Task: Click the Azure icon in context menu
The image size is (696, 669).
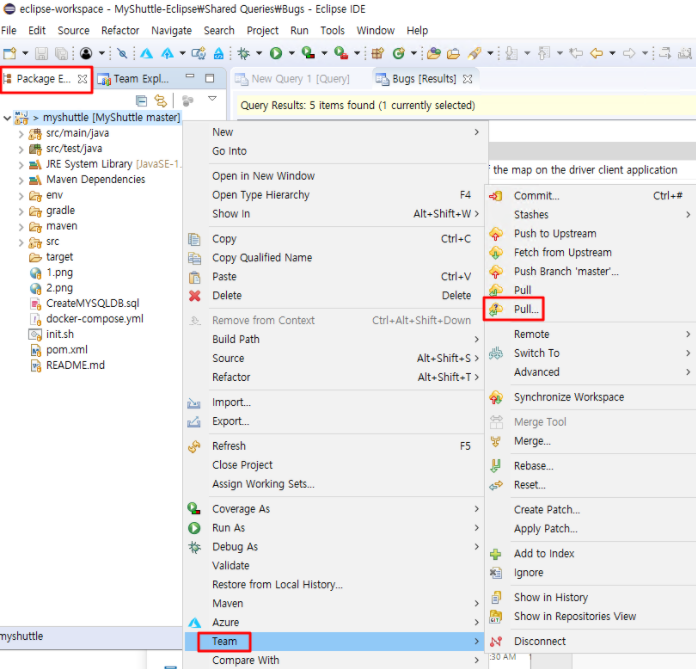Action: (x=194, y=622)
